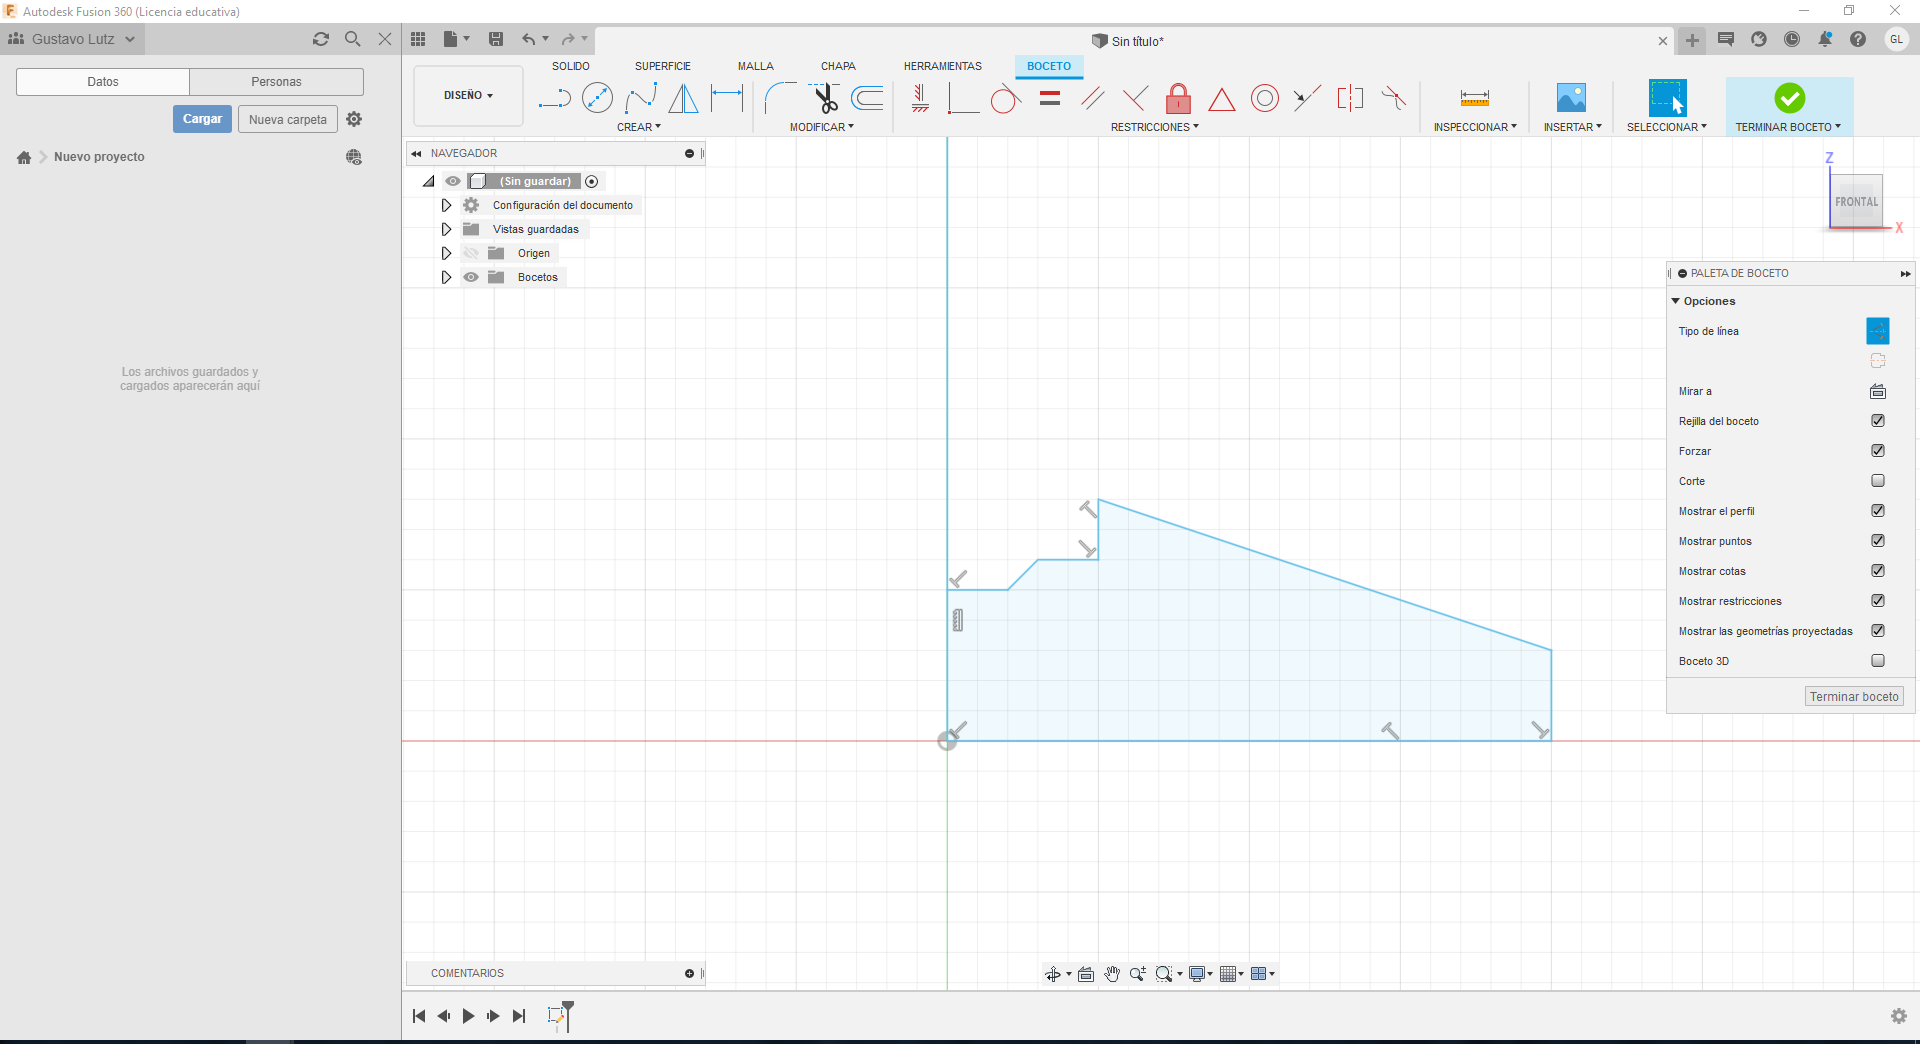Image resolution: width=1920 pixels, height=1044 pixels.
Task: Open the CREAR dropdown menu
Action: (639, 127)
